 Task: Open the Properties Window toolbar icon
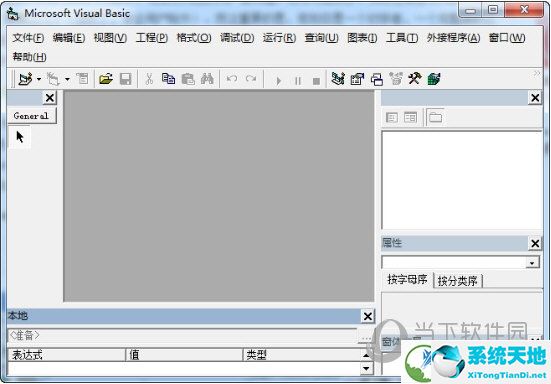pyautogui.click(x=357, y=79)
